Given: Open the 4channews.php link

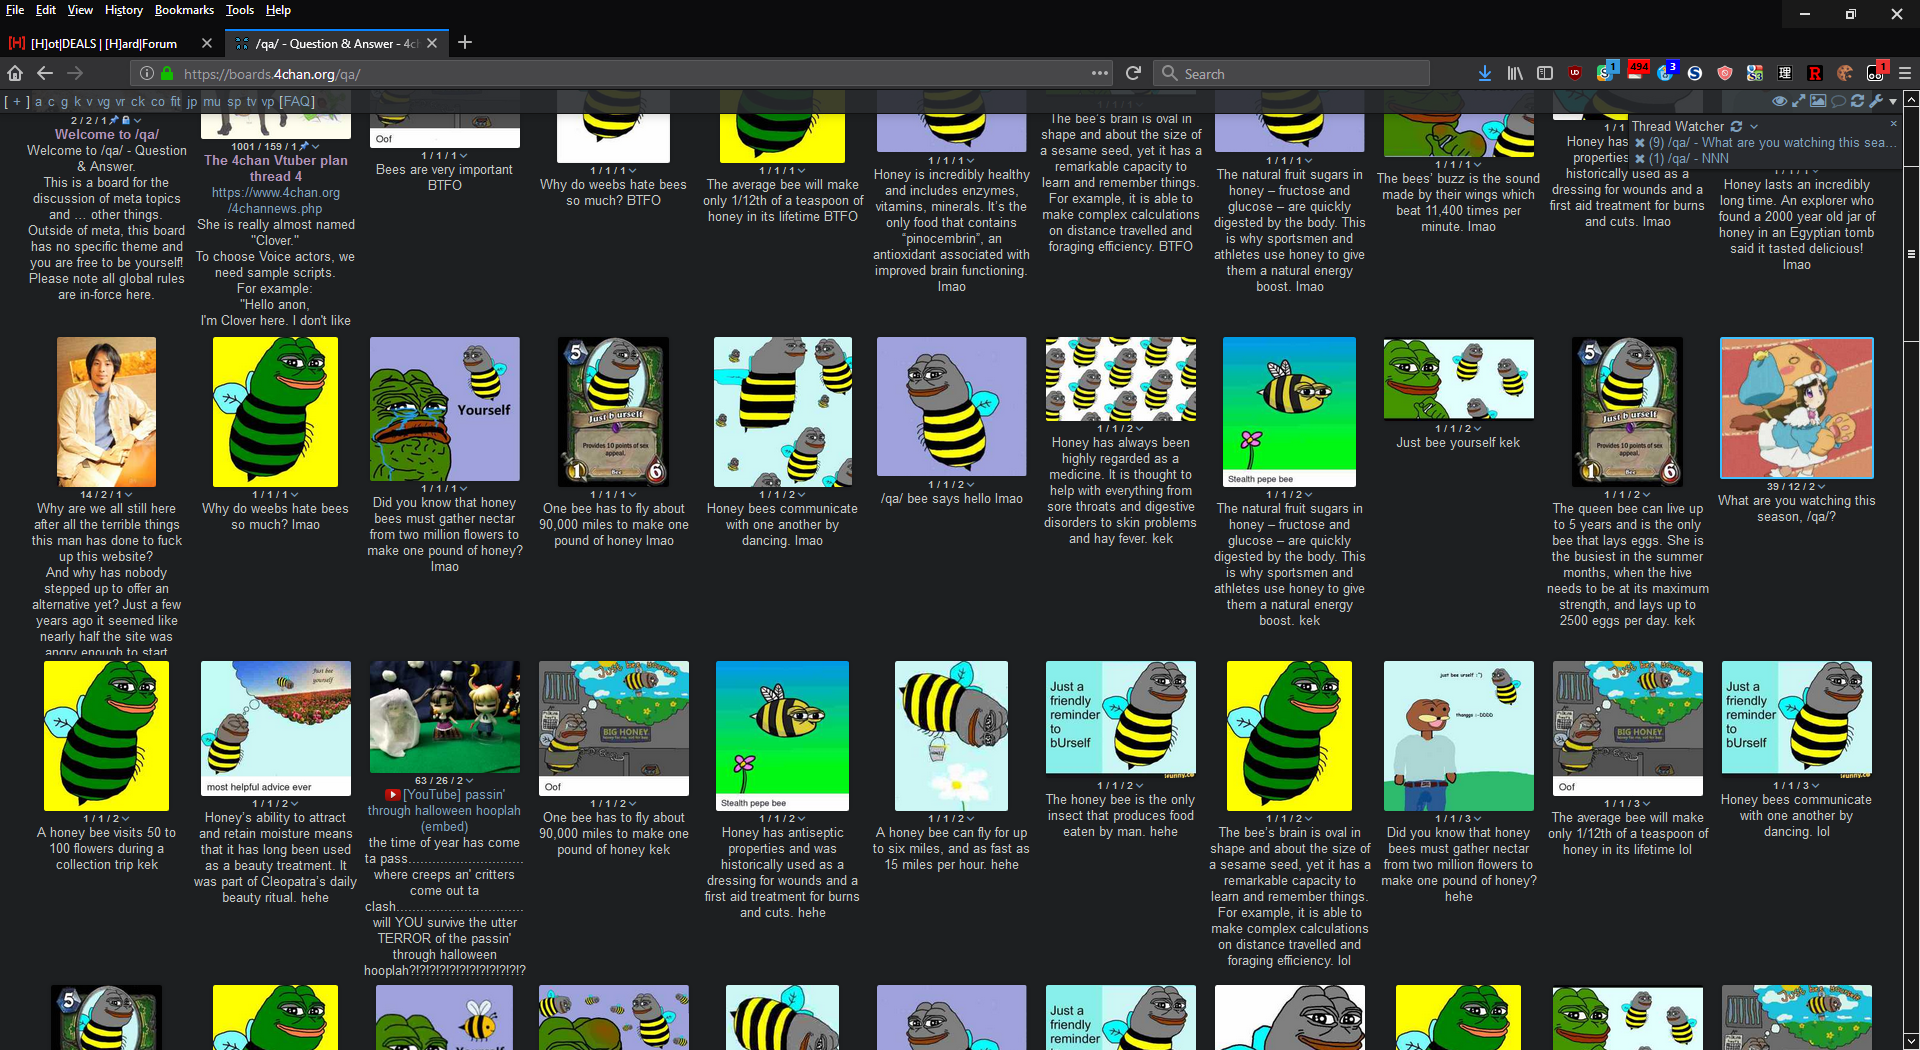Looking at the screenshot, I should tap(275, 209).
